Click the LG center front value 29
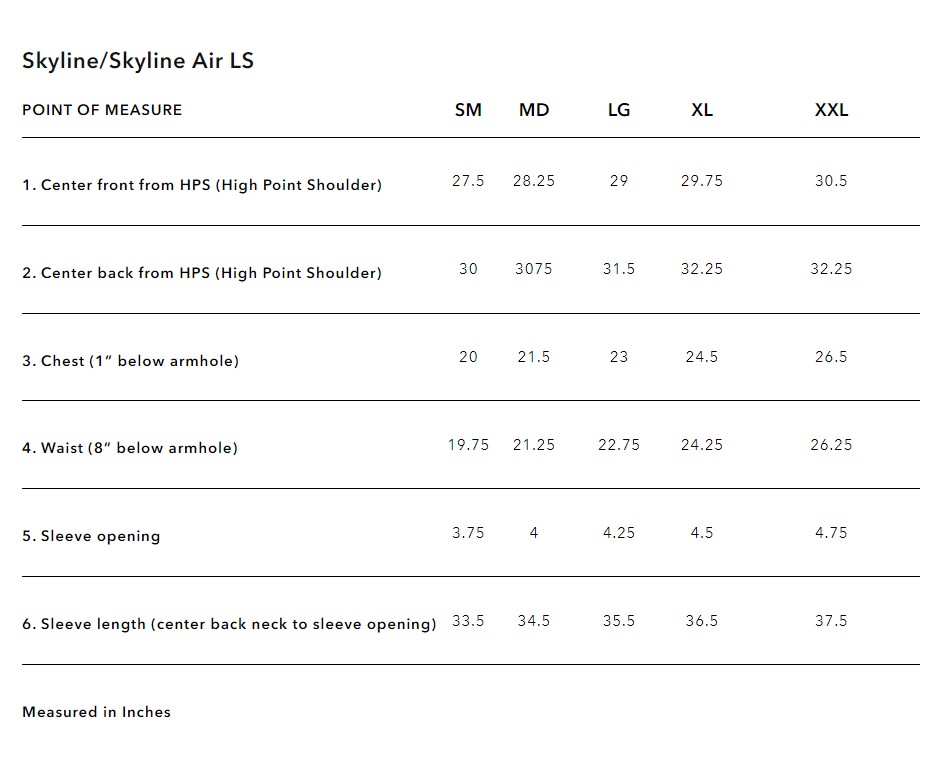 (x=619, y=181)
